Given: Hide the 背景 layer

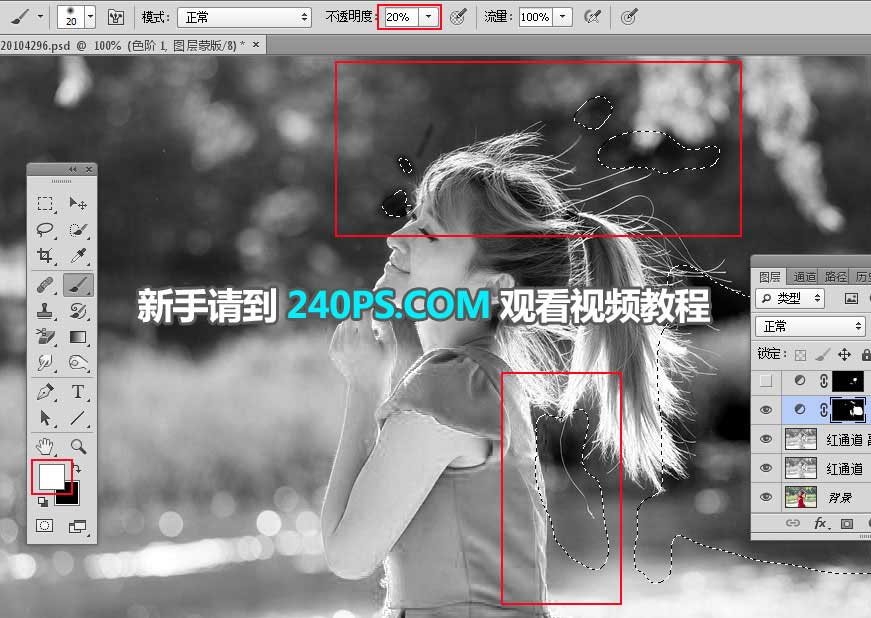Looking at the screenshot, I should 766,497.
